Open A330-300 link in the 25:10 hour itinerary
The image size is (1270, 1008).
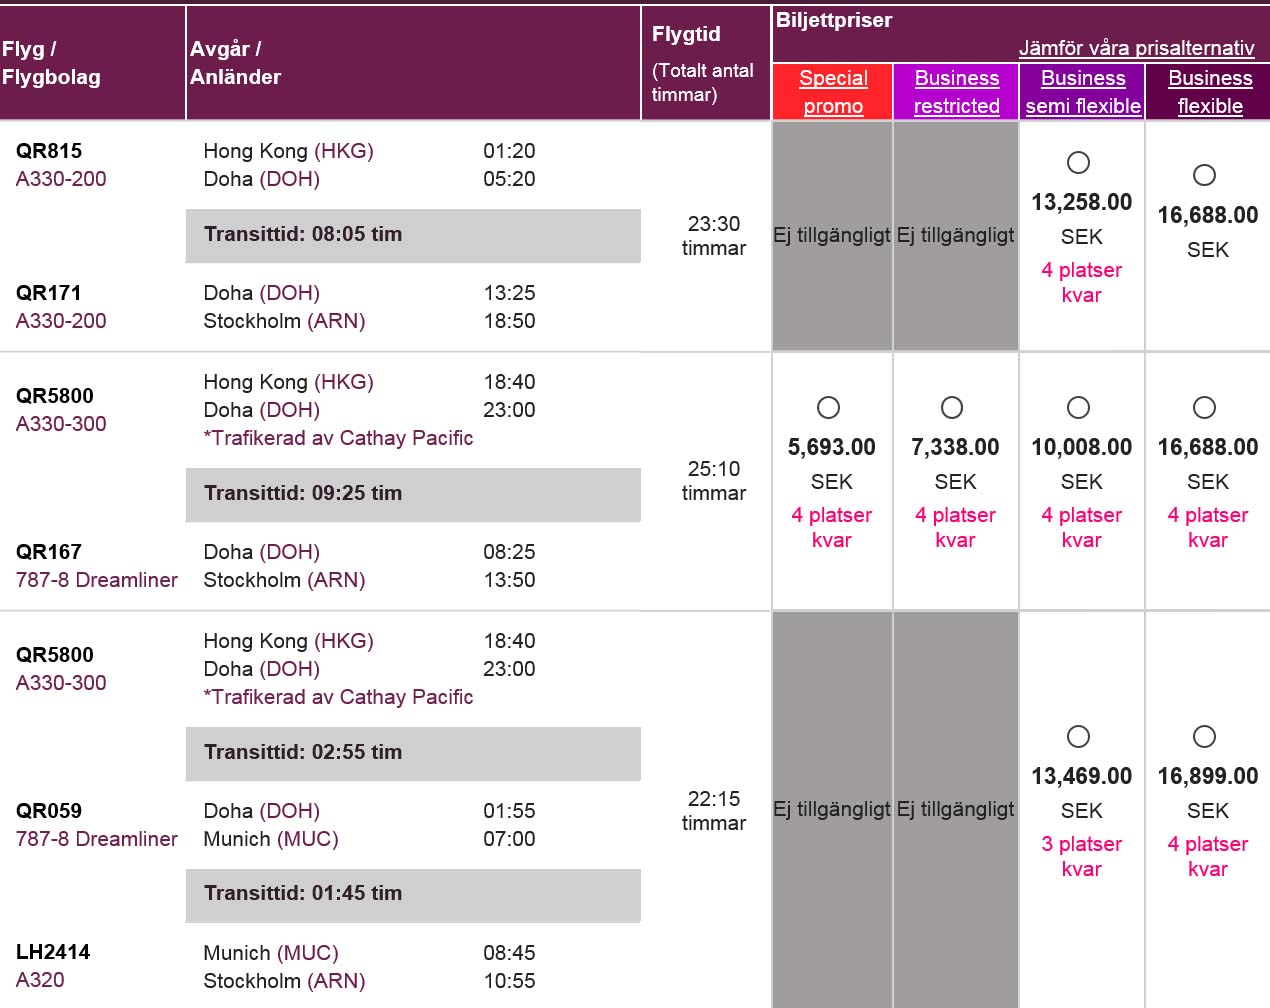(x=61, y=424)
